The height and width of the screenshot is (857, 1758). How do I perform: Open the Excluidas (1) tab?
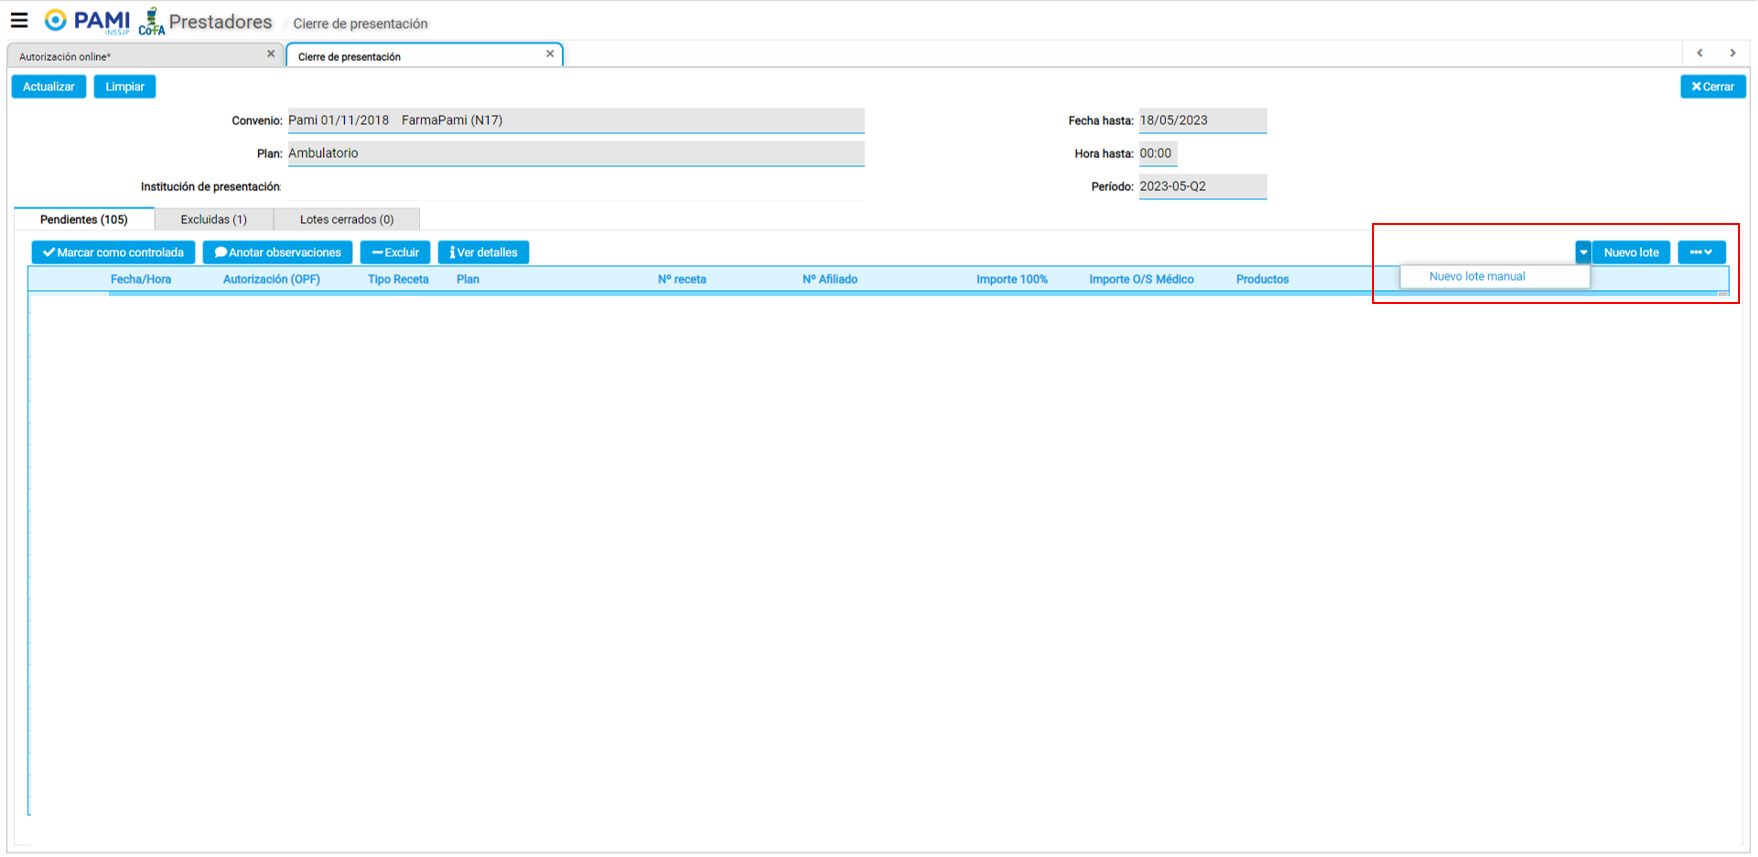pos(214,219)
